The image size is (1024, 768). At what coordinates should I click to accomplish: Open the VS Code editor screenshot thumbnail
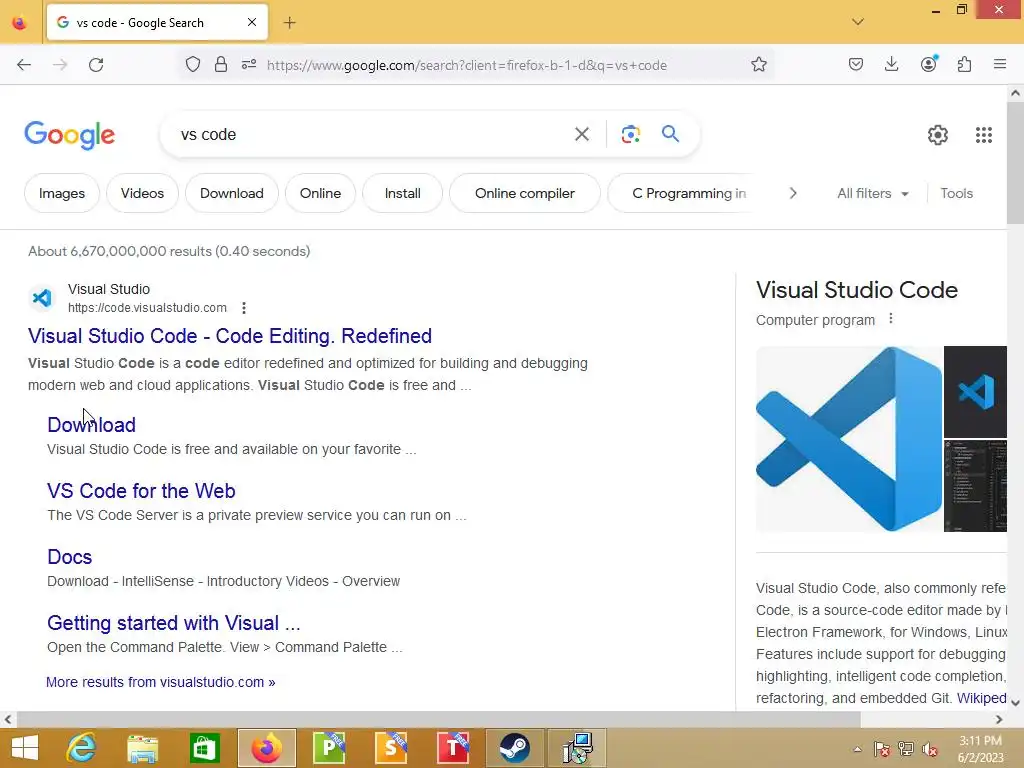976,486
